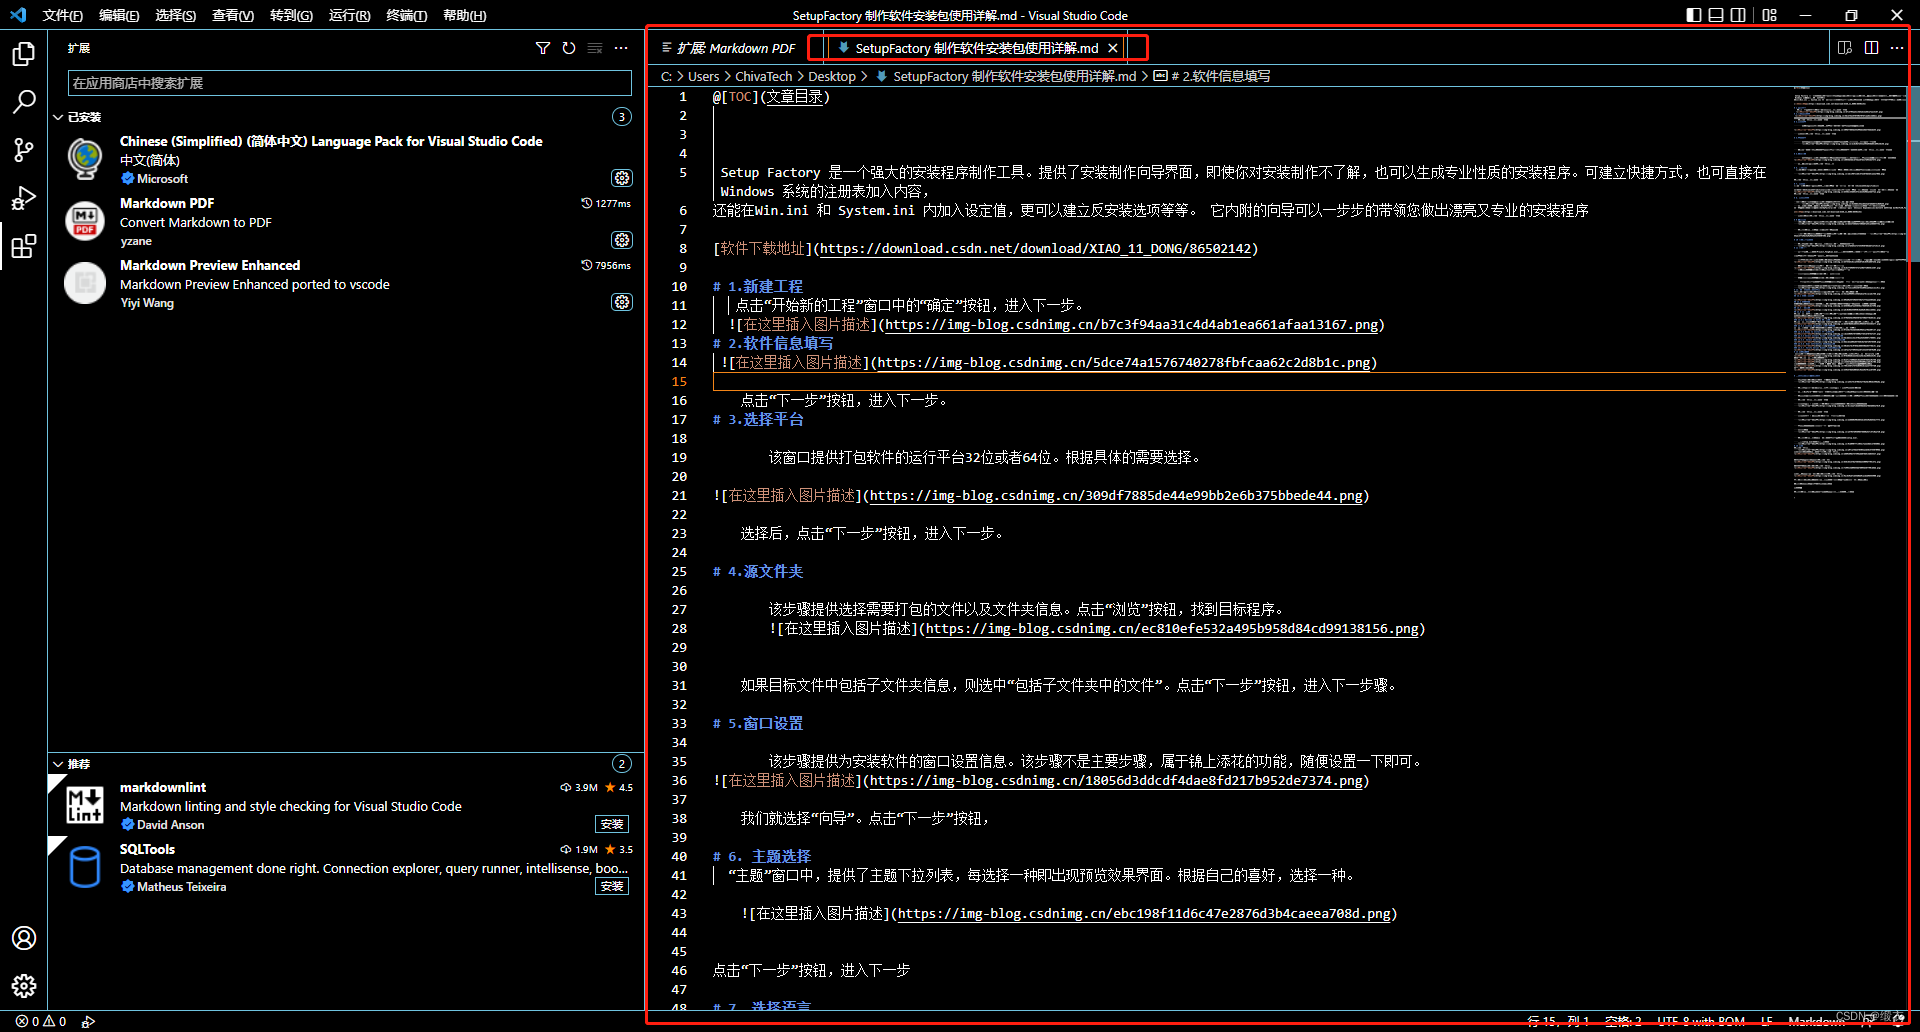Expand the '# 2.软件信息填写' breadcrumb symbol
The width and height of the screenshot is (1920, 1032).
point(1212,76)
